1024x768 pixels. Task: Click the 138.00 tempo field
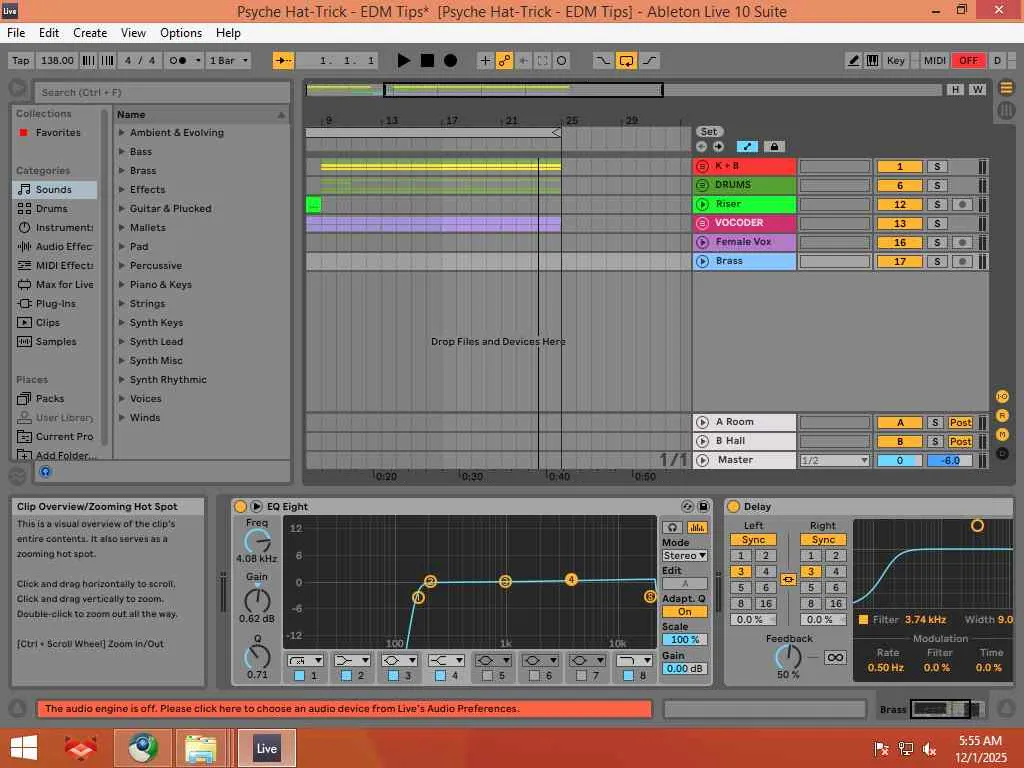57,60
